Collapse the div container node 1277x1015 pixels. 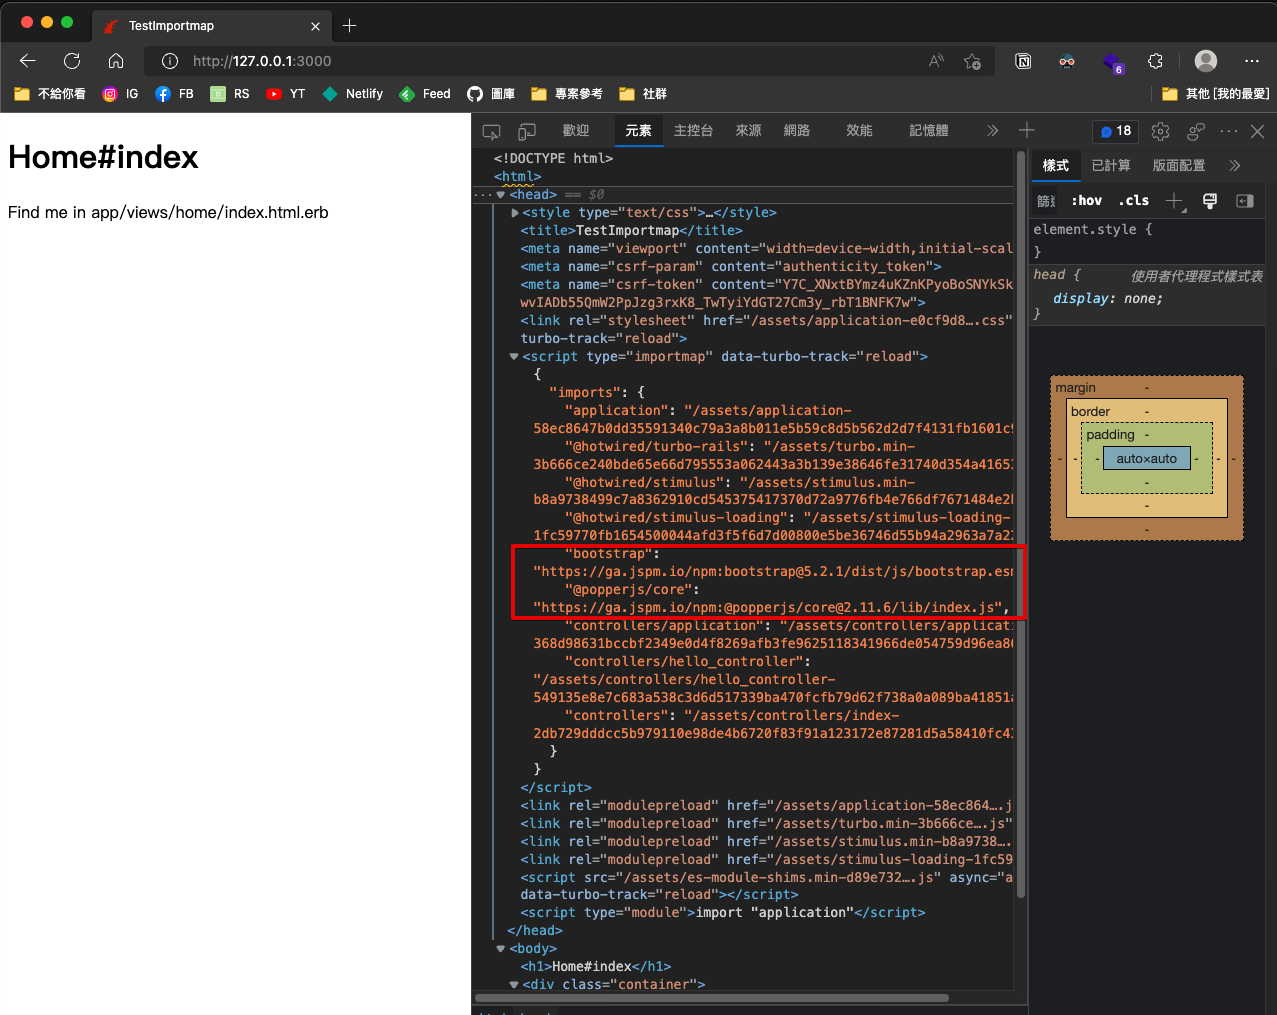pos(514,985)
